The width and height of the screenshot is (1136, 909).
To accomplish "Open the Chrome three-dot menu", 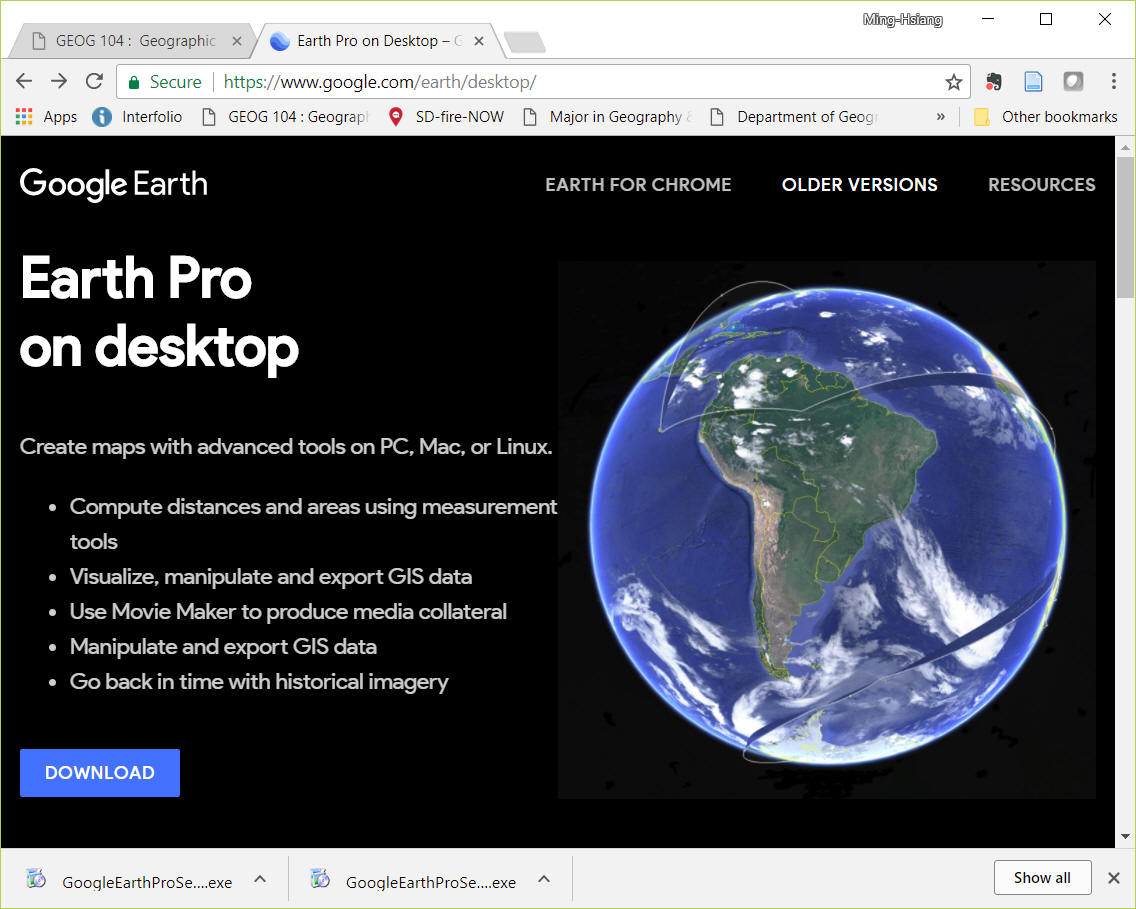I will tap(1114, 81).
